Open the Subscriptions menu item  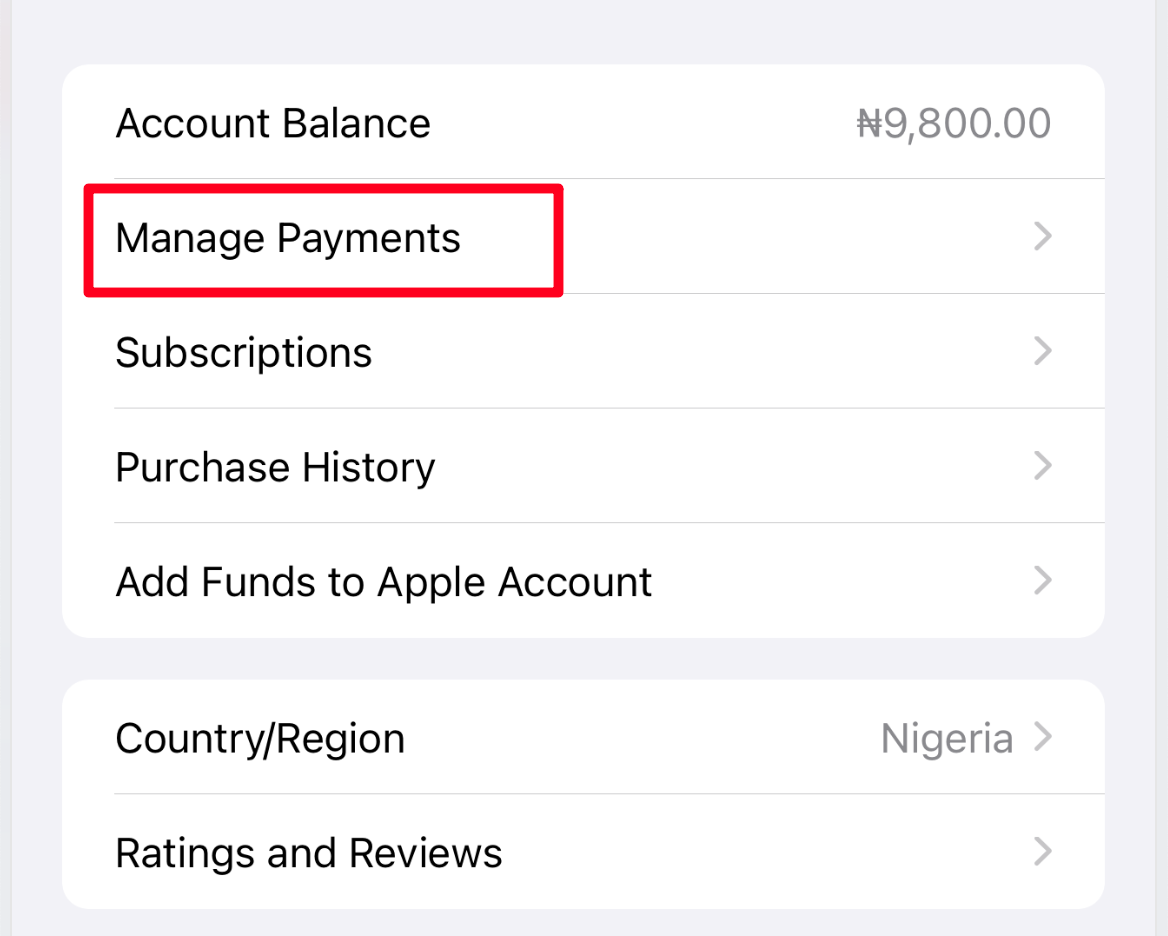coord(583,351)
